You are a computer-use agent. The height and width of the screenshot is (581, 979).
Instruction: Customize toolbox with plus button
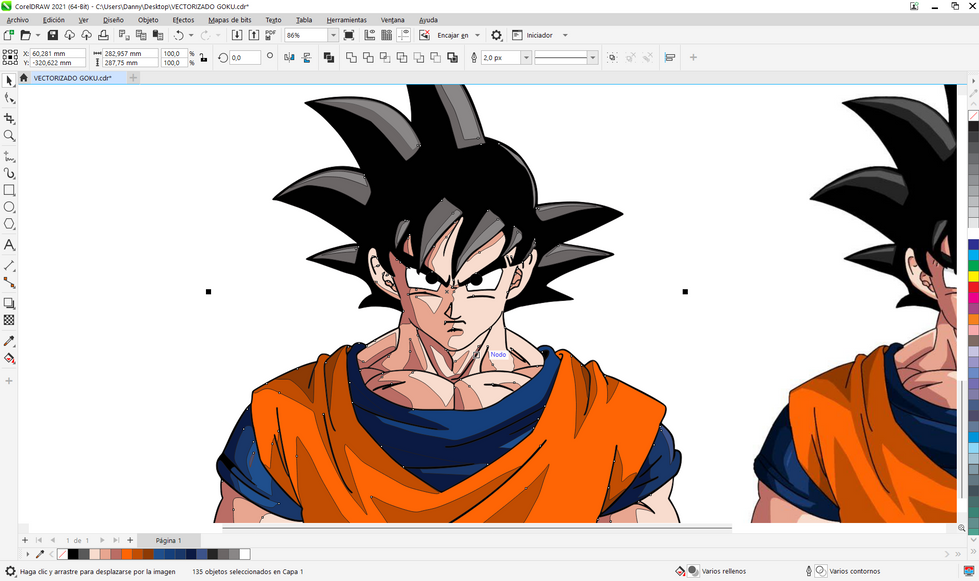click(x=9, y=381)
